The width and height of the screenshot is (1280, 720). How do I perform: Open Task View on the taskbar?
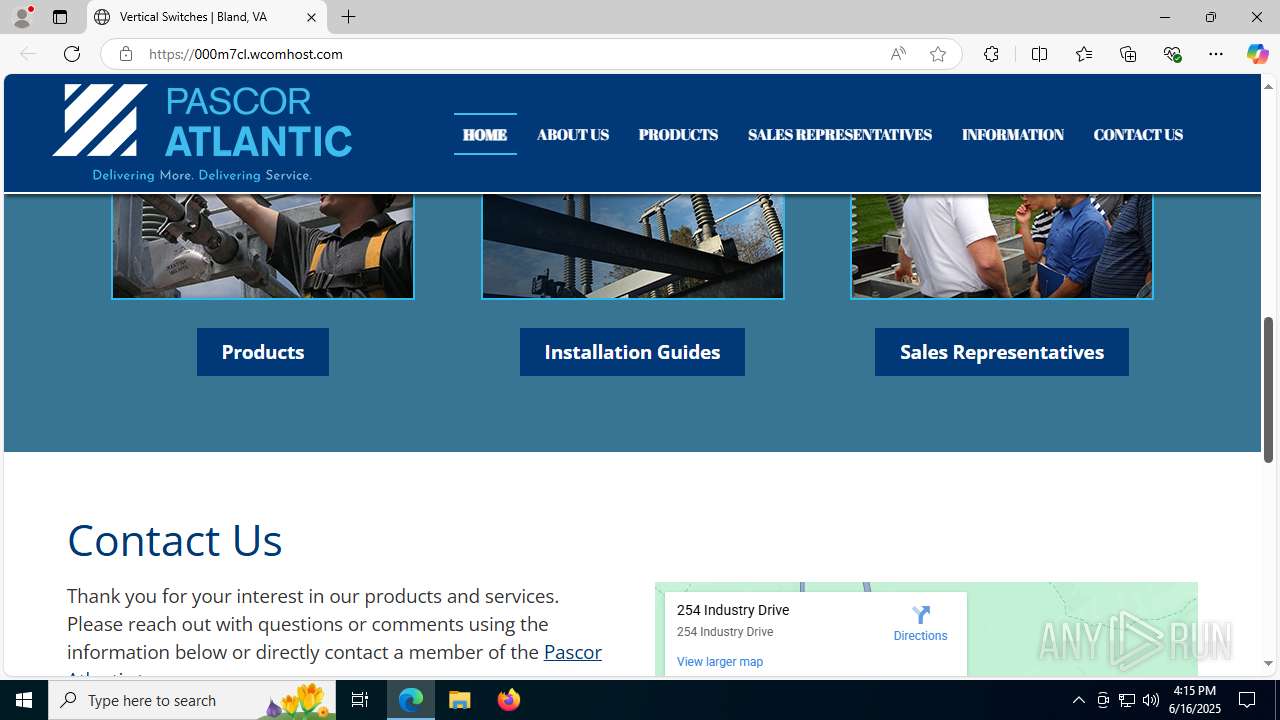(x=360, y=700)
